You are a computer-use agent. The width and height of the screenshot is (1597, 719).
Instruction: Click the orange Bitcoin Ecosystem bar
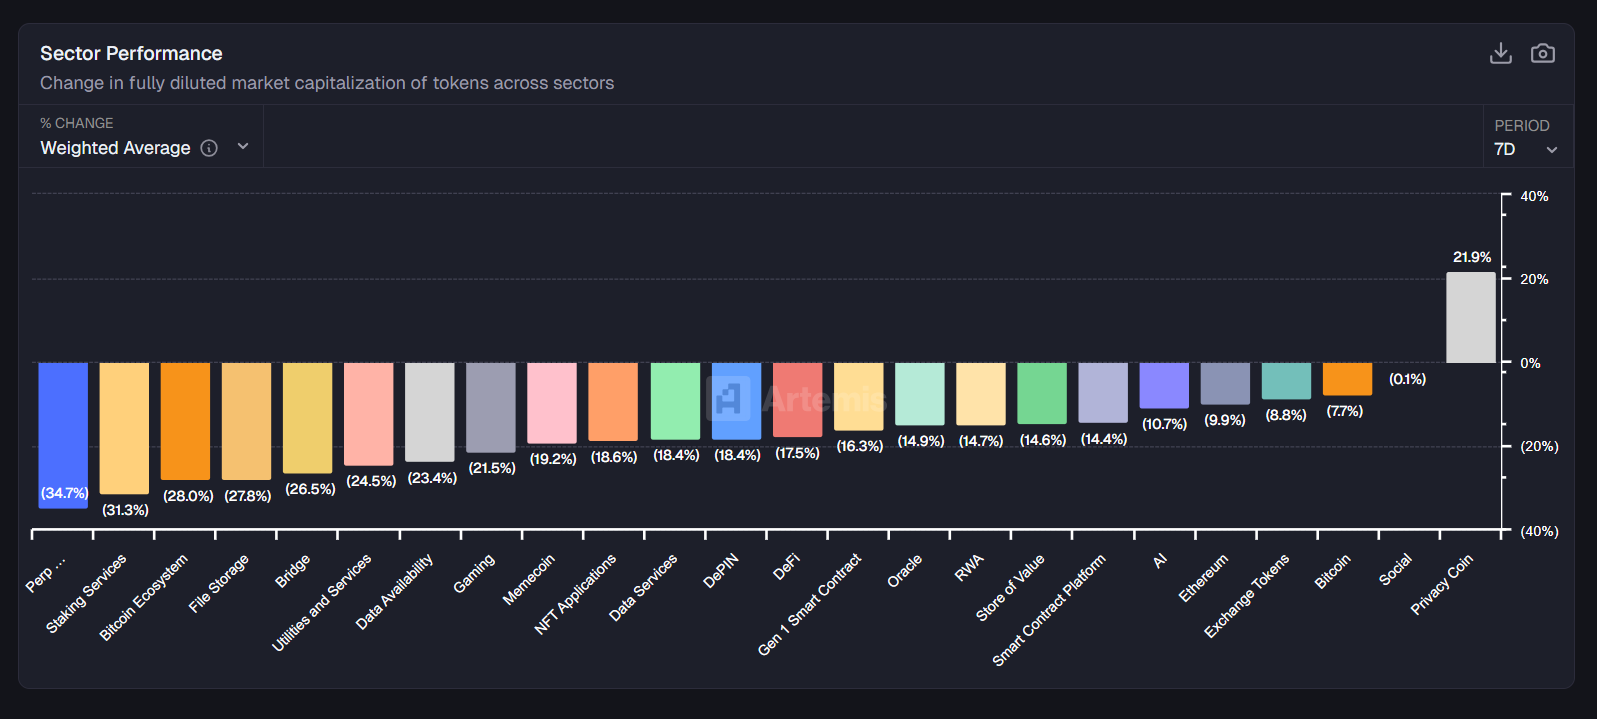[185, 420]
